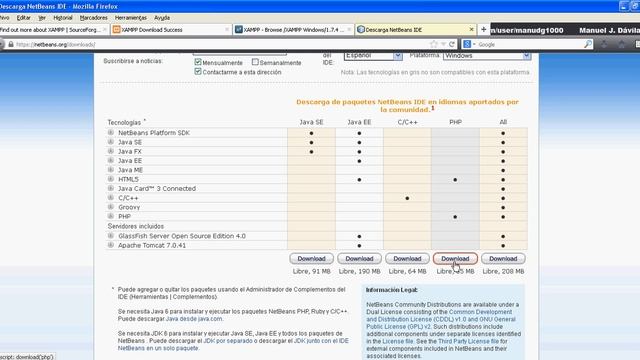Click the Google search box
The height and width of the screenshot is (360, 640).
pos(530,44)
